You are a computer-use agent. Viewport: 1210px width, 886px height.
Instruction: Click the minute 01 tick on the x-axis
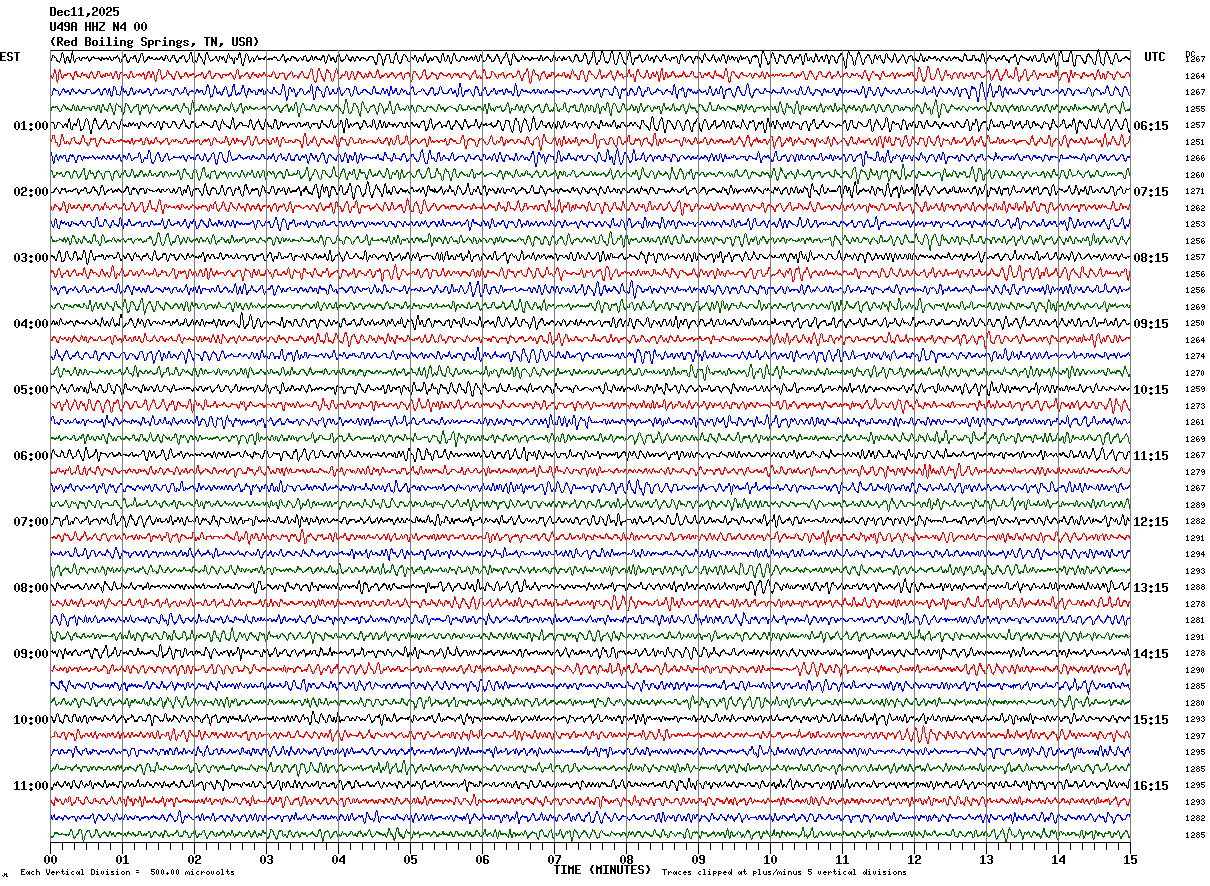coord(122,859)
